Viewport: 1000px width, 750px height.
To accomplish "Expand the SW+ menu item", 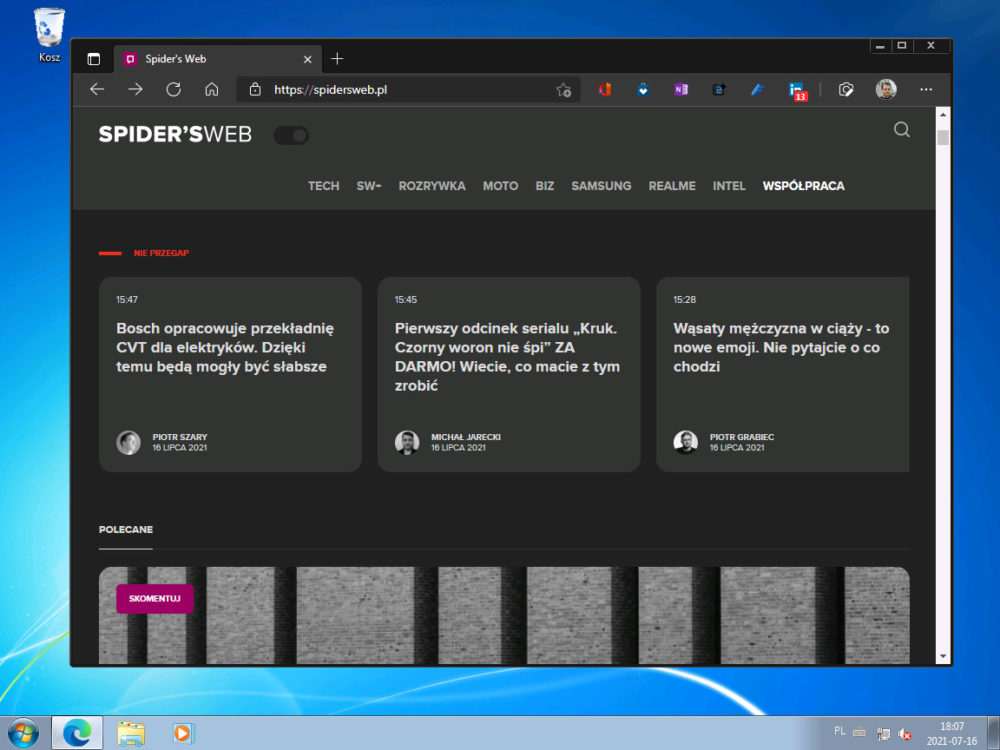I will click(x=369, y=186).
